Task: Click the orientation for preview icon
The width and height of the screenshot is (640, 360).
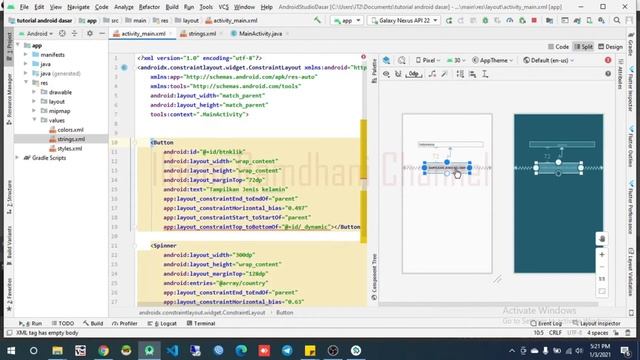Action: pyautogui.click(x=402, y=60)
